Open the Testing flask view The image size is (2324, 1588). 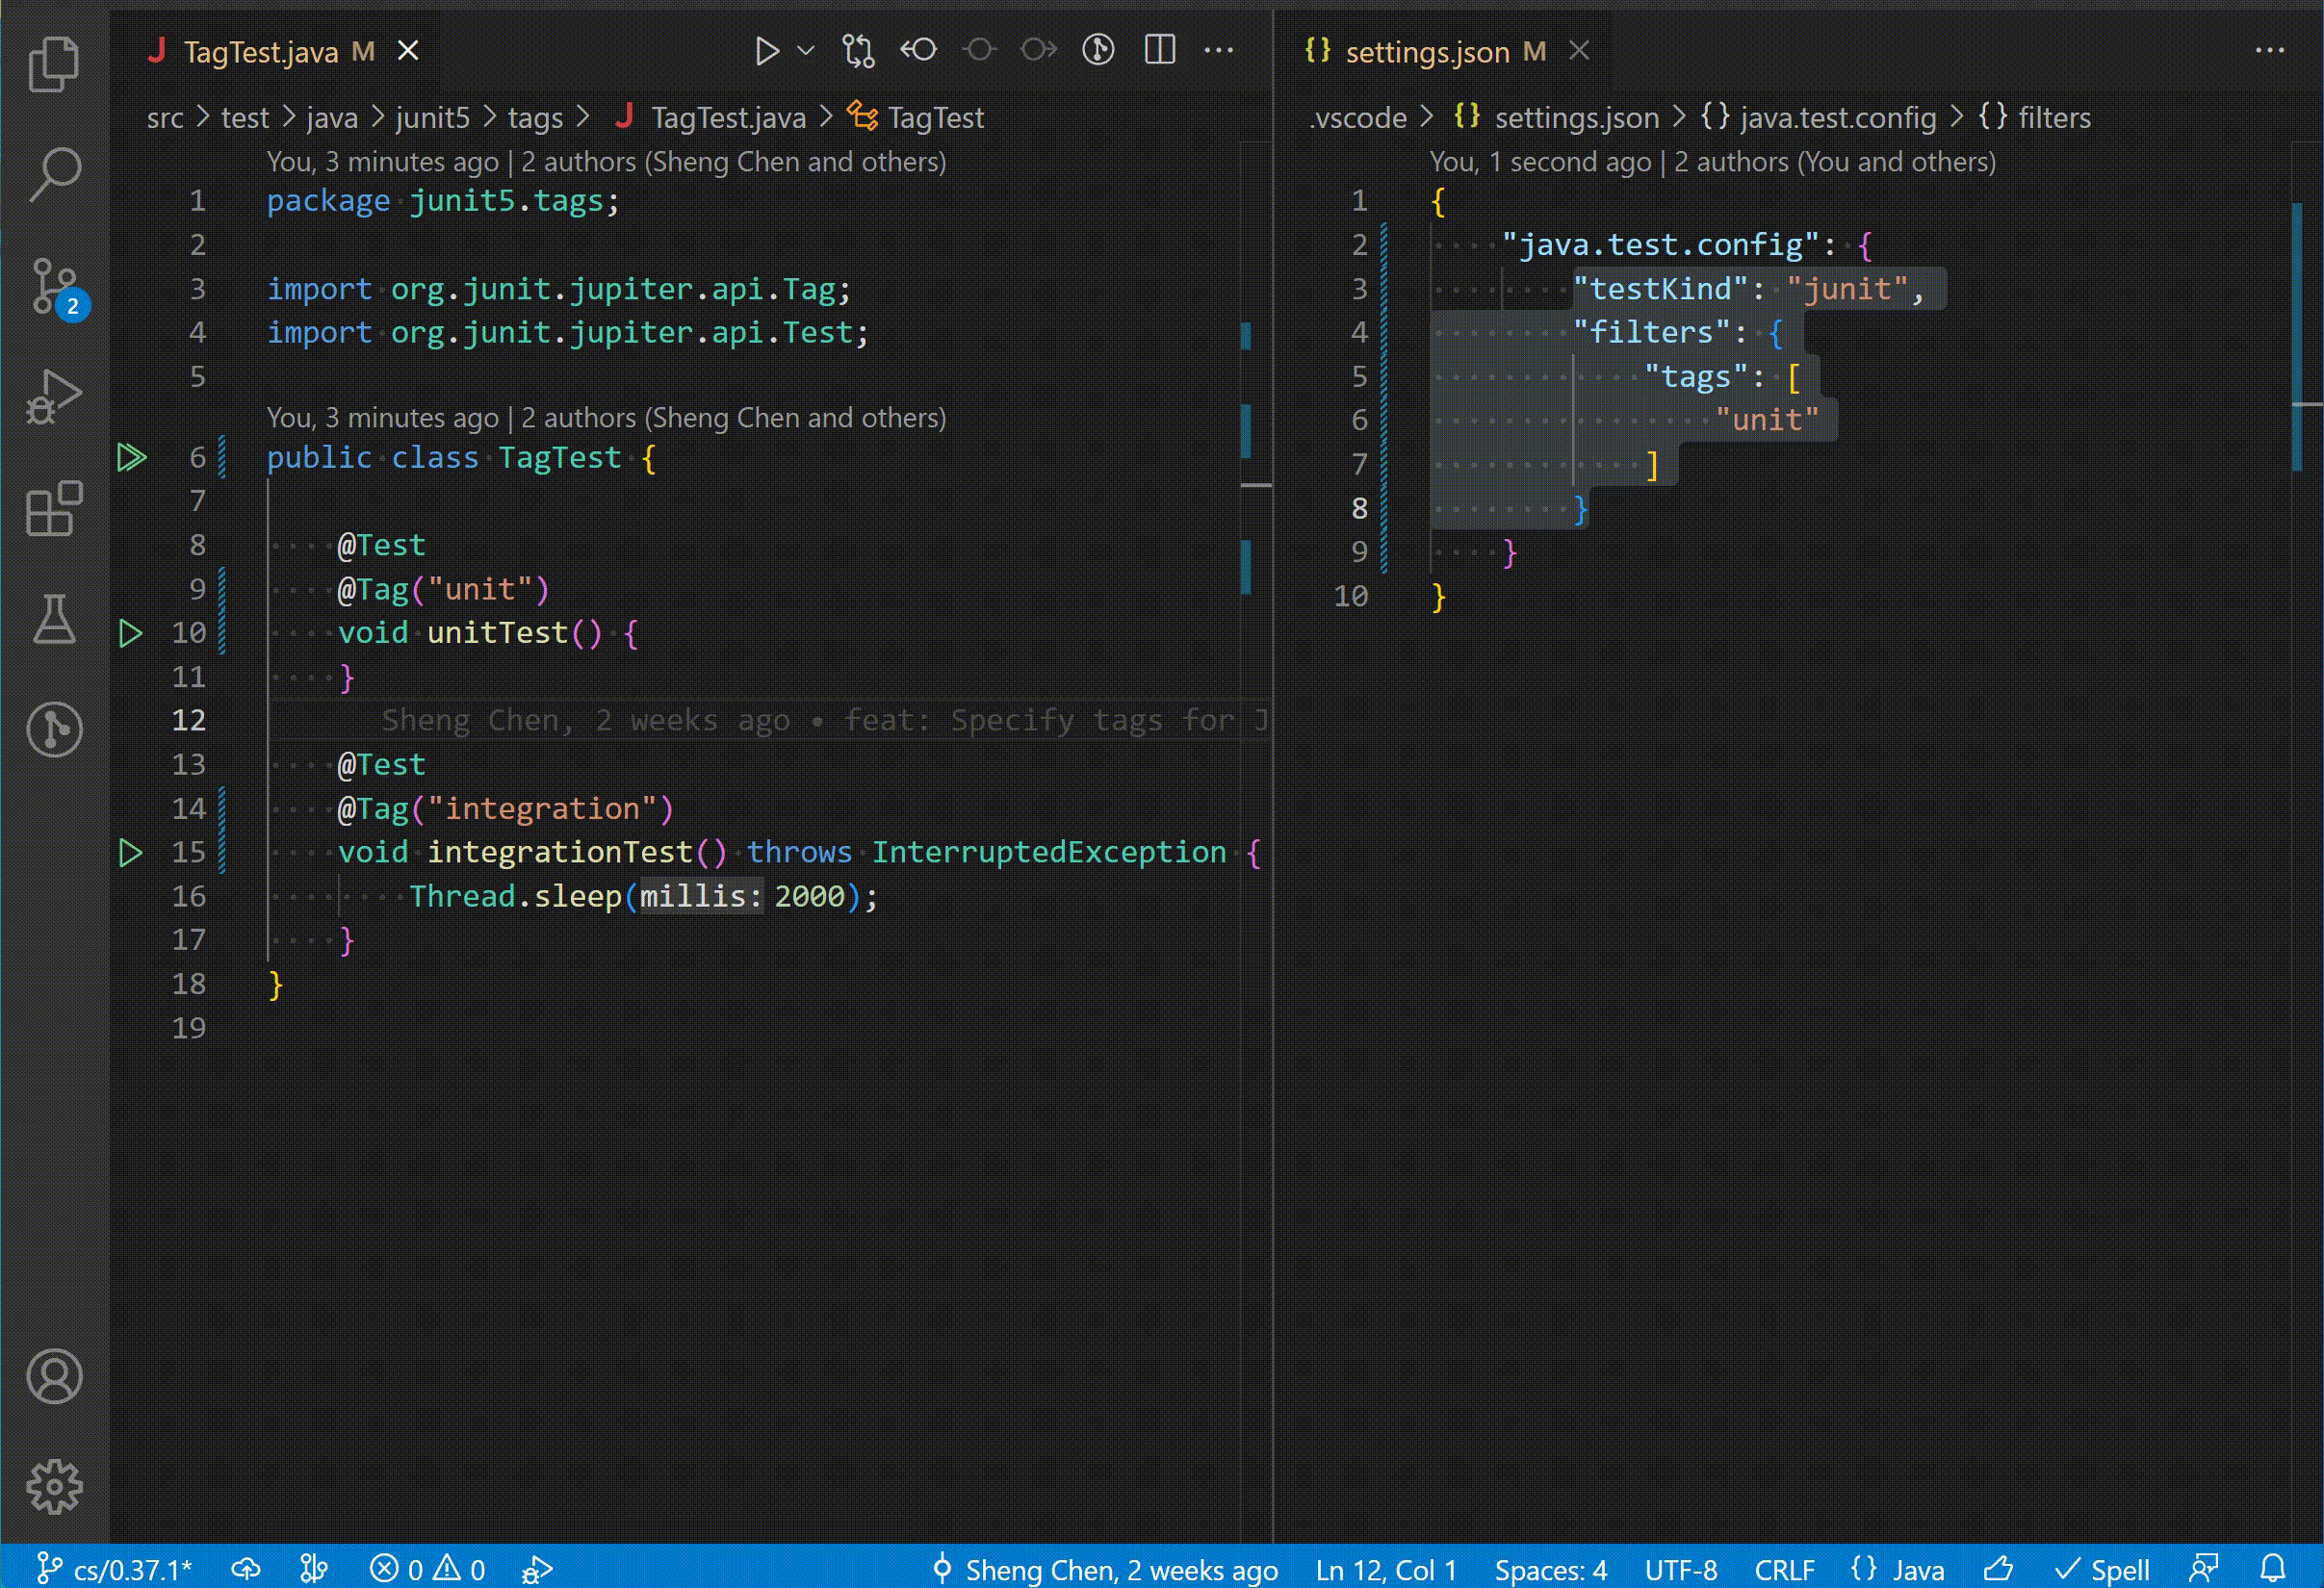(54, 622)
